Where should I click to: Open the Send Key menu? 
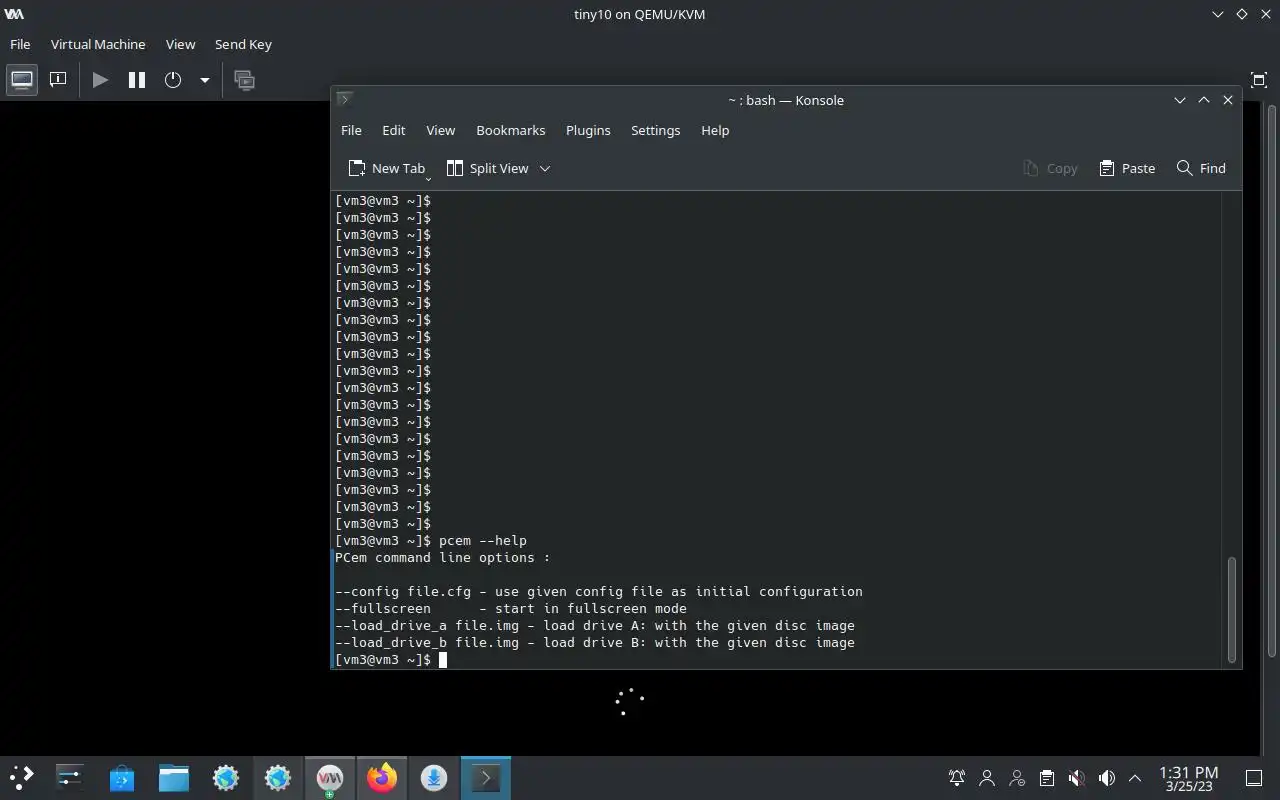click(x=243, y=44)
